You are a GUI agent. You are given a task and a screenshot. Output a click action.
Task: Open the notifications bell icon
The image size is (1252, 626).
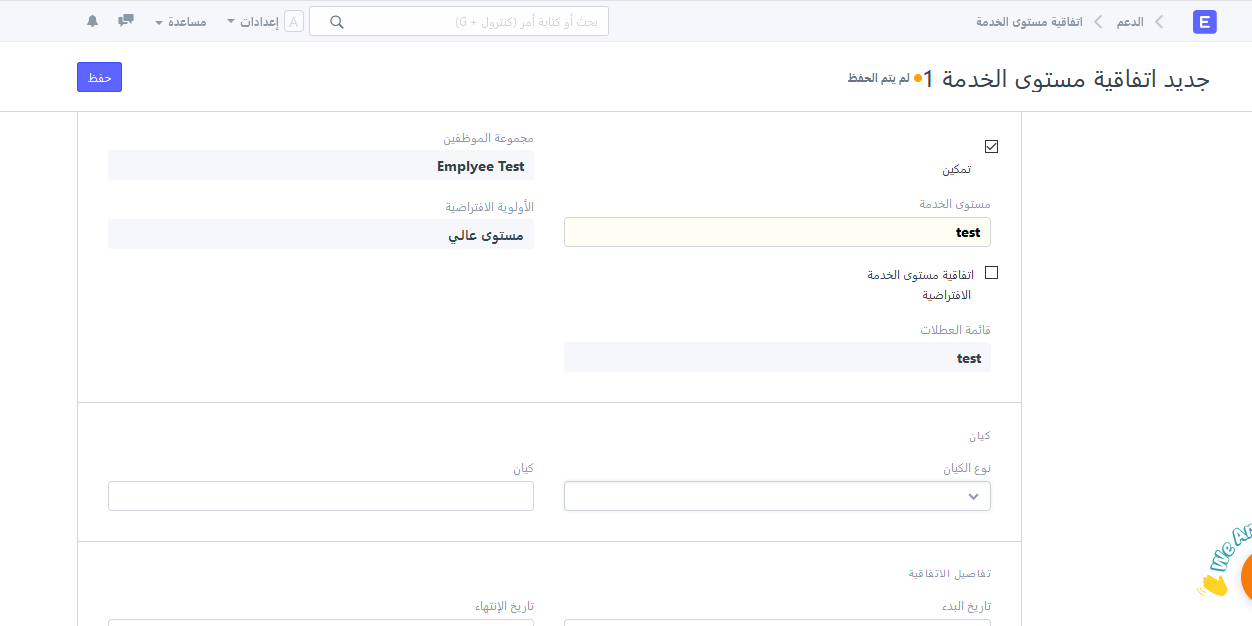[93, 21]
